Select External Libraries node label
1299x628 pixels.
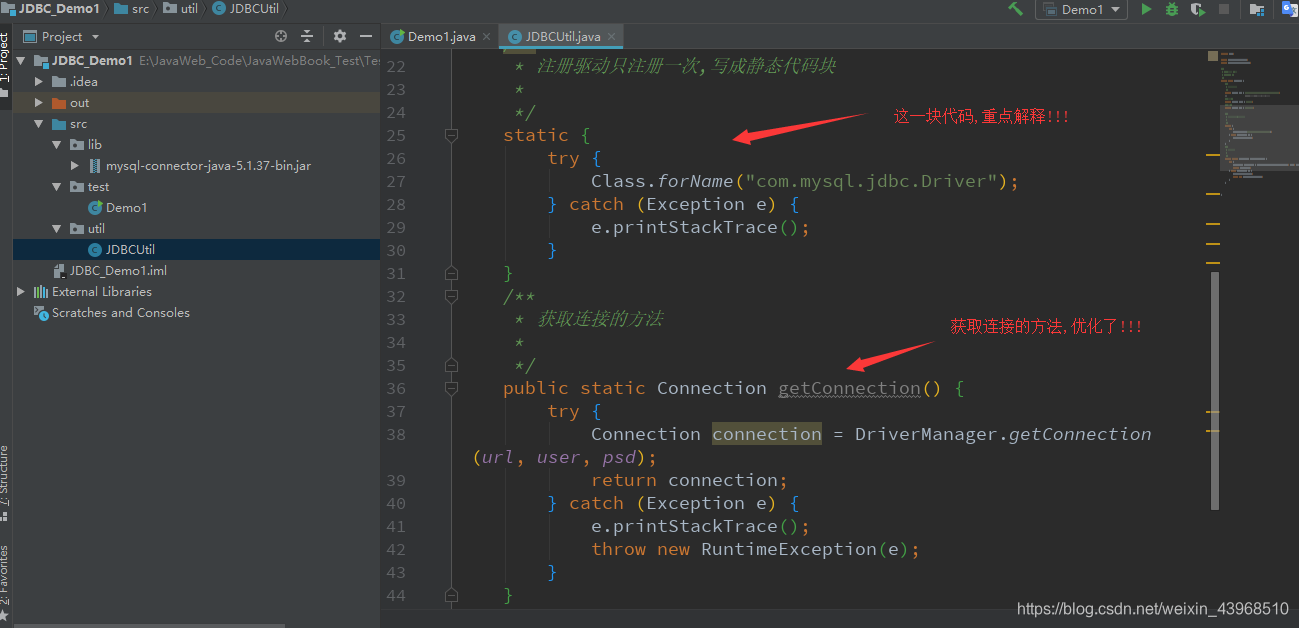pos(102,292)
